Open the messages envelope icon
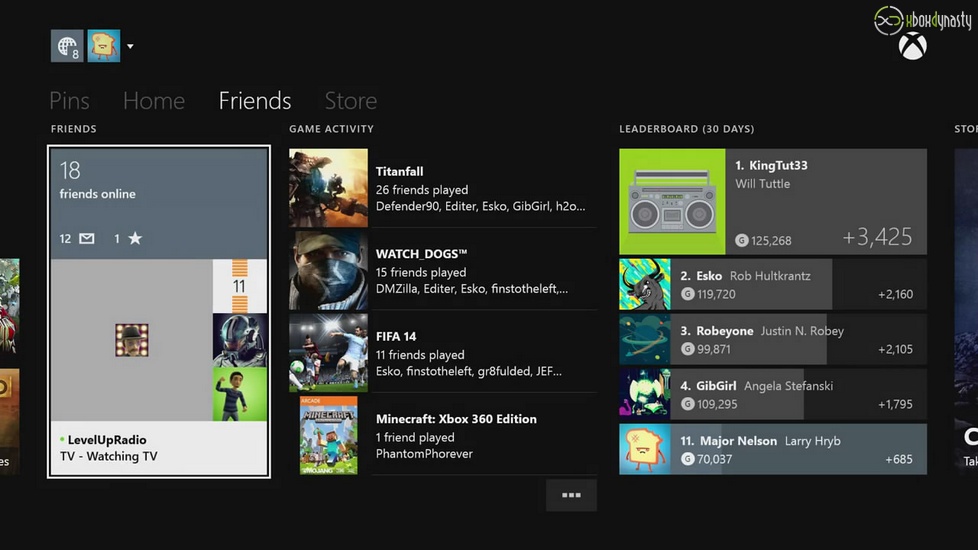The height and width of the screenshot is (550, 978). (x=86, y=238)
